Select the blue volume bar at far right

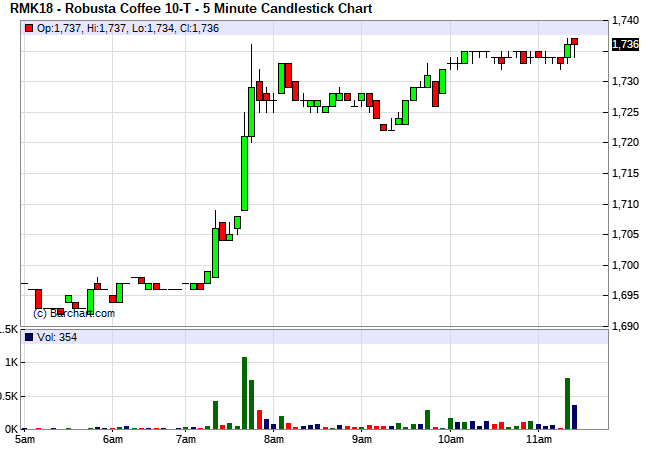pyautogui.click(x=575, y=416)
